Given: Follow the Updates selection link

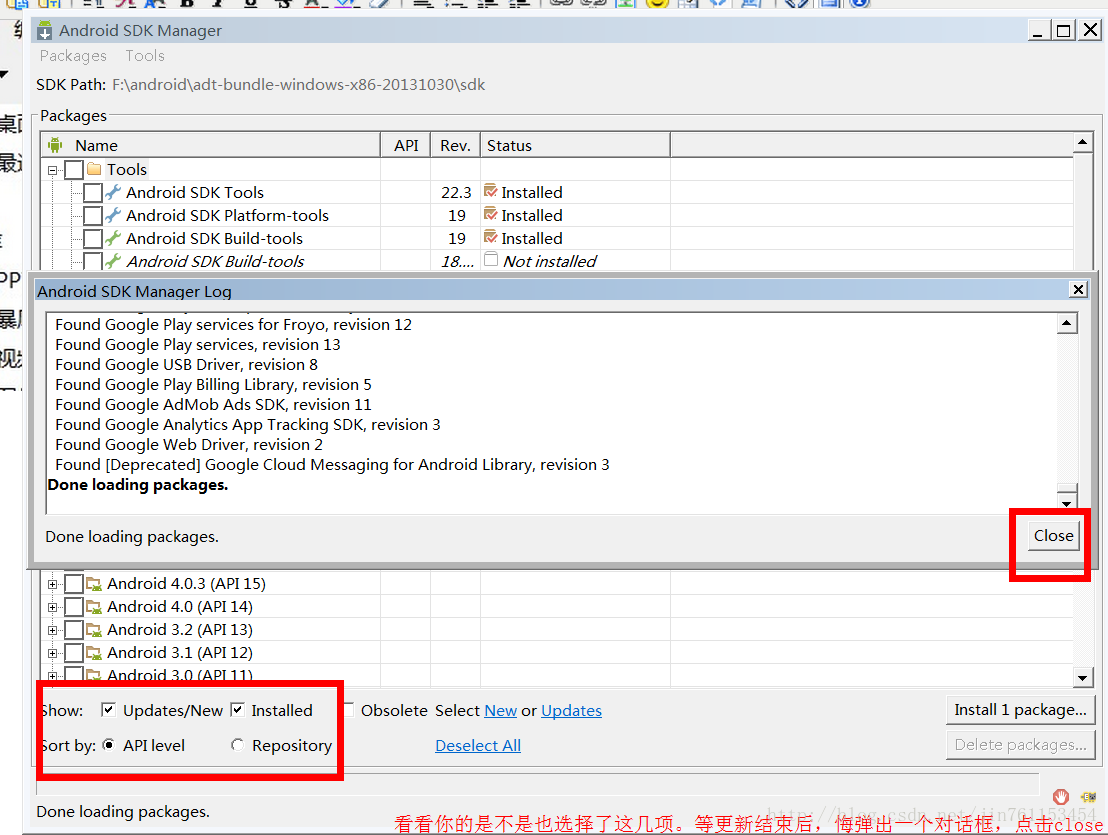Looking at the screenshot, I should pos(571,711).
